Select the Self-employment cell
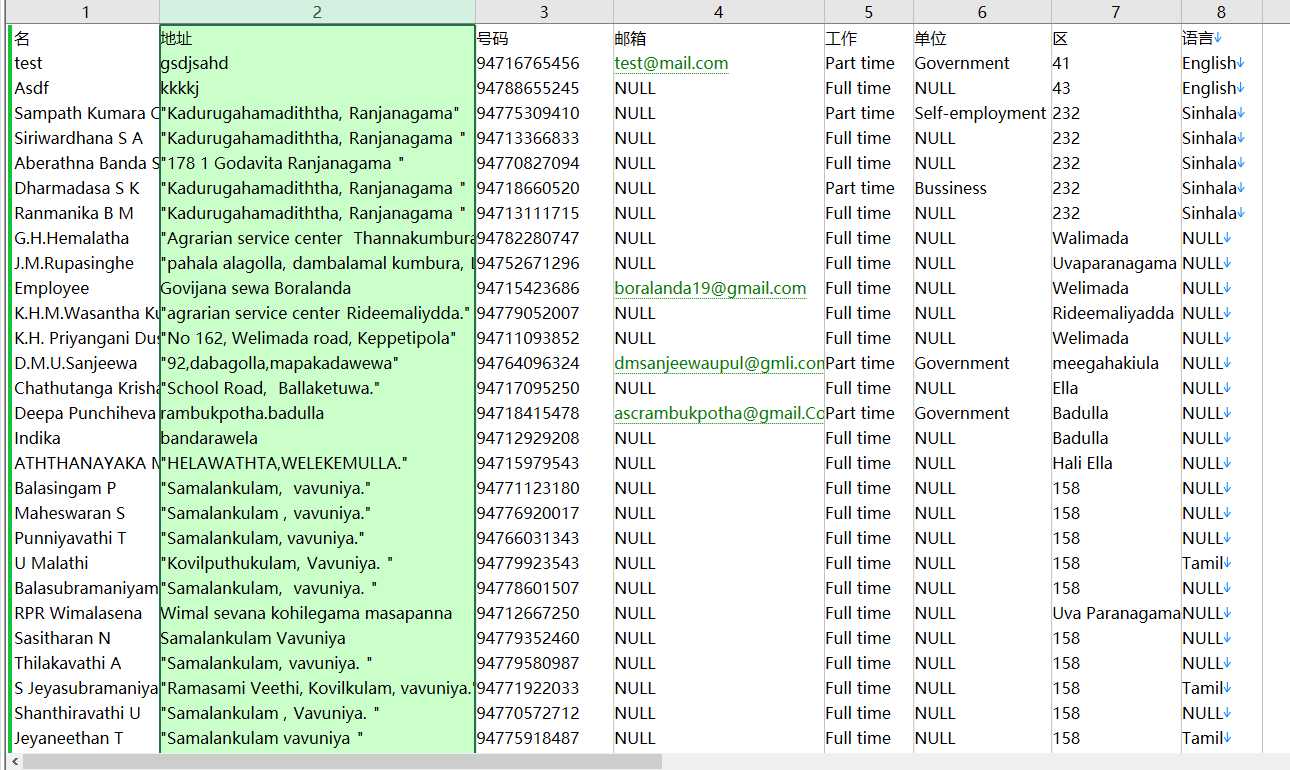This screenshot has height=770, width=1290. click(982, 113)
